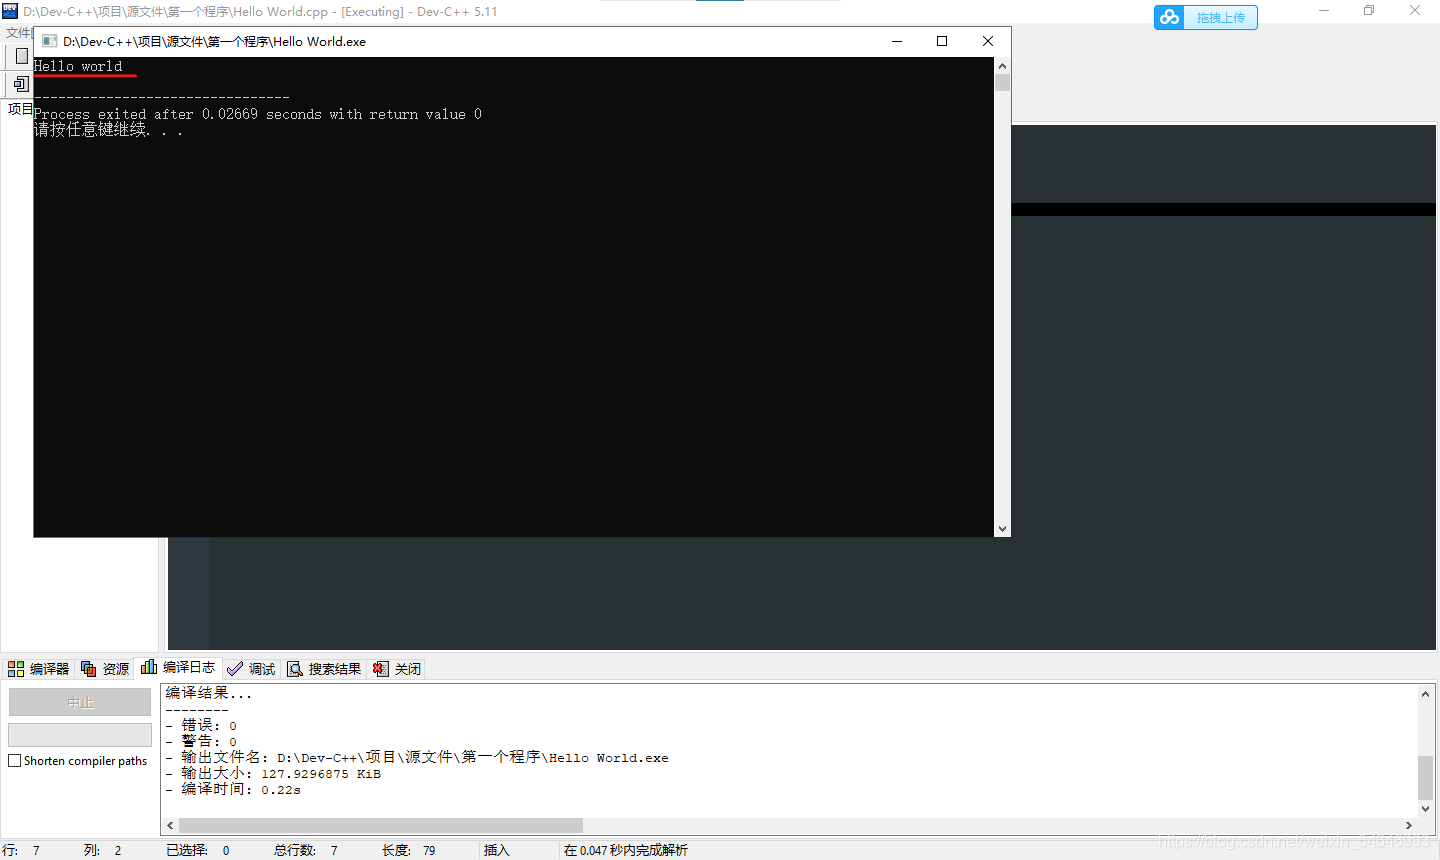Restore down the Dev-C++ main window
The image size is (1440, 860).
1369,11
